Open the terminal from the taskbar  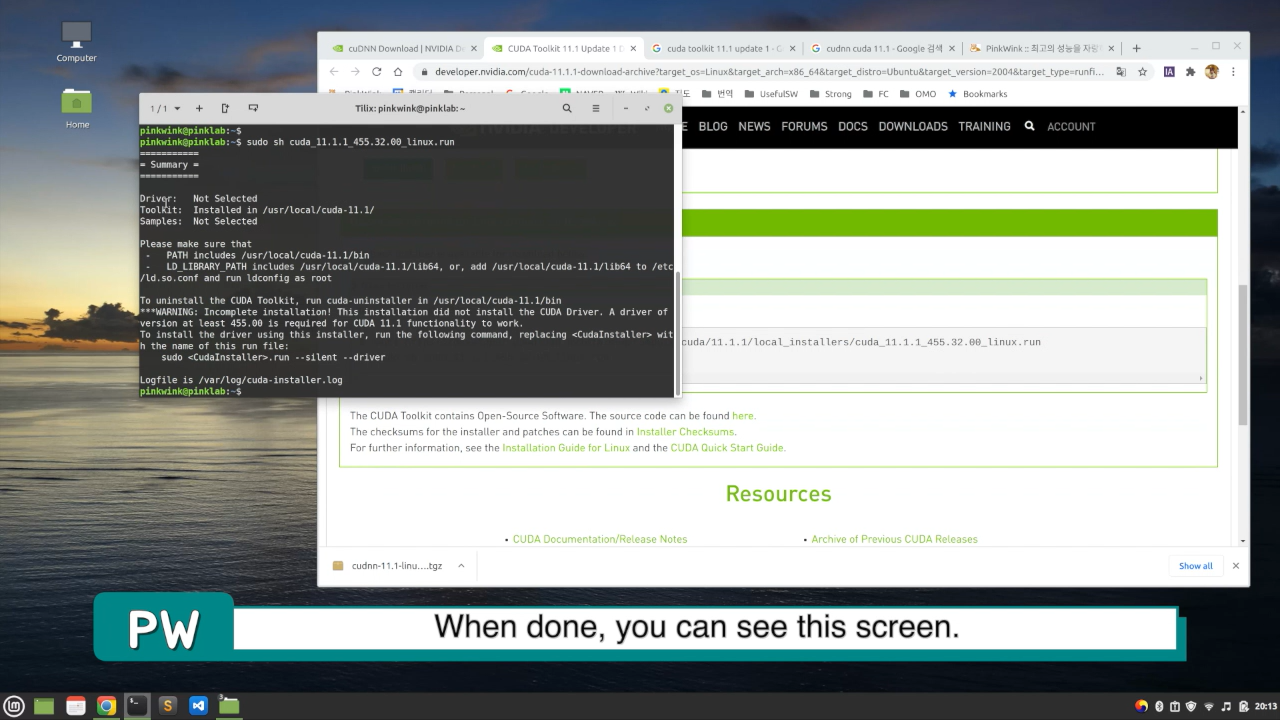click(137, 705)
